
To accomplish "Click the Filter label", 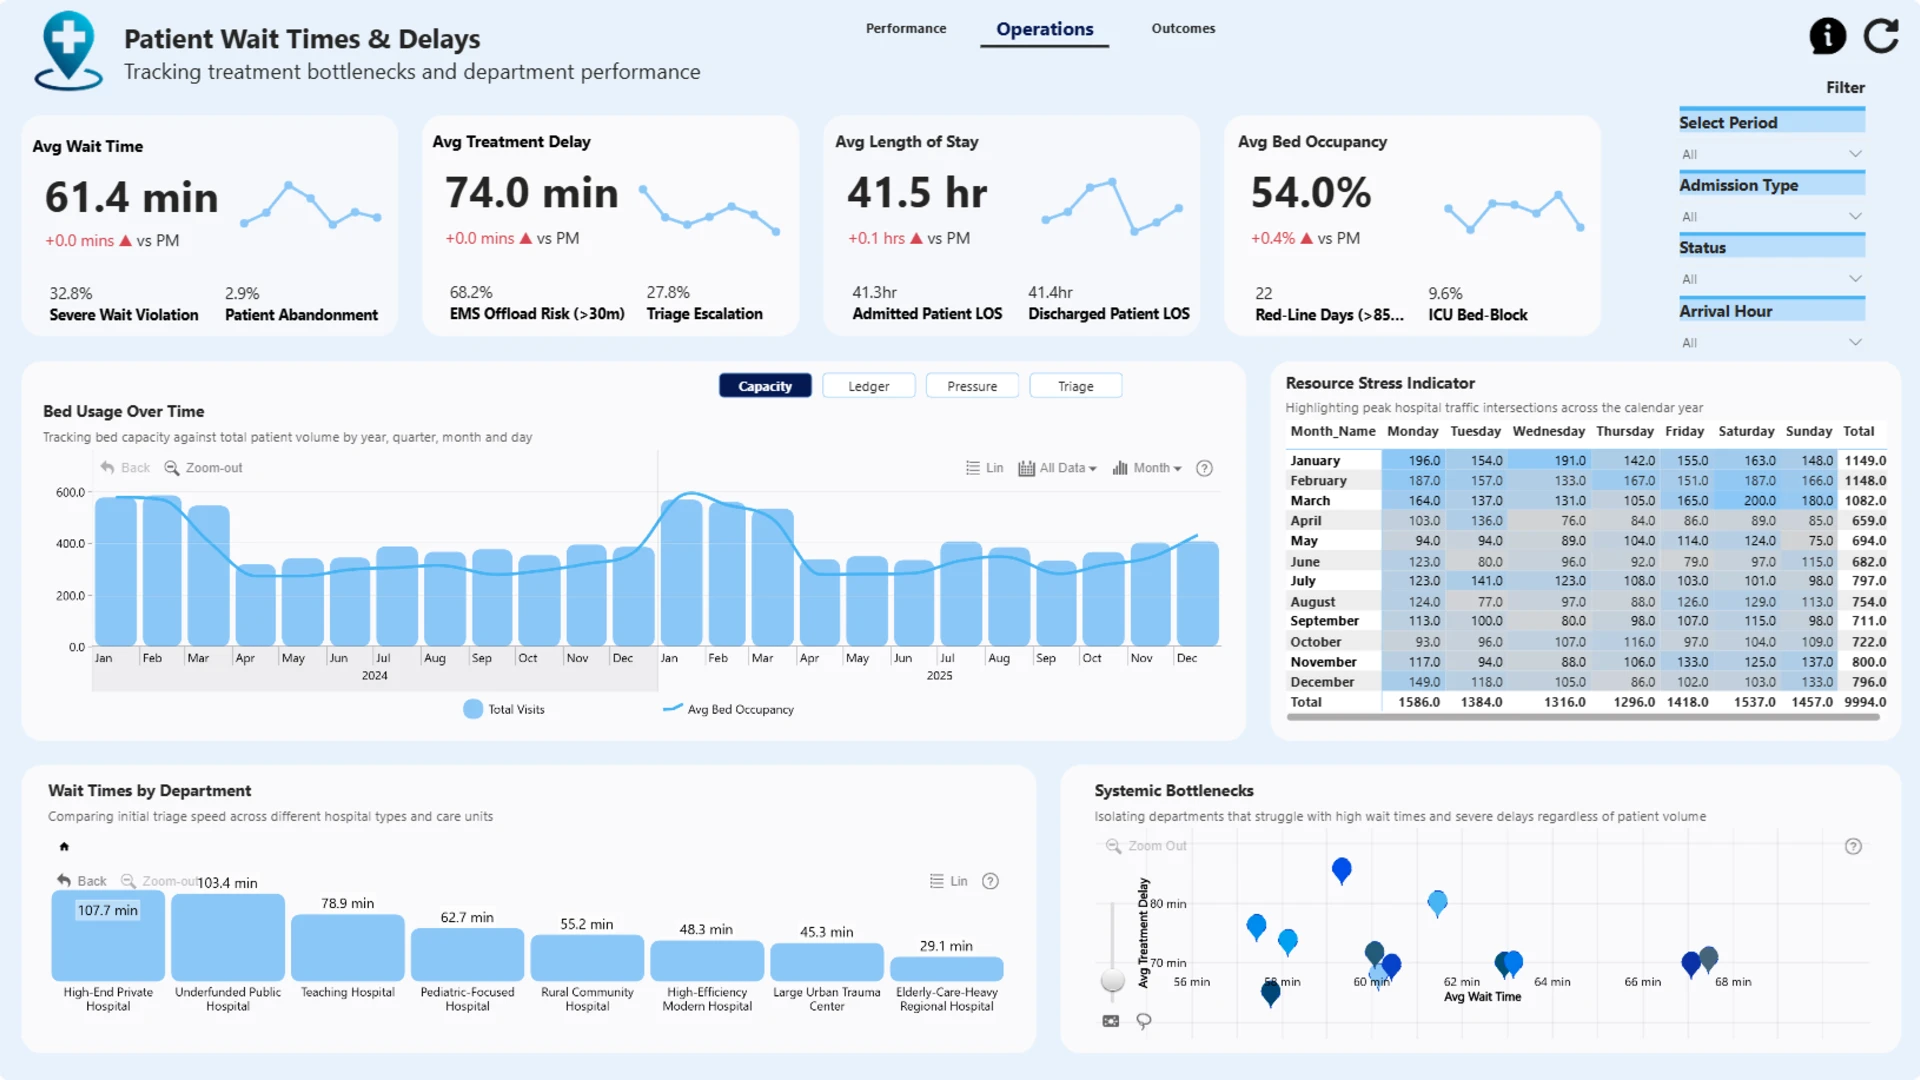I will click(x=1845, y=88).
